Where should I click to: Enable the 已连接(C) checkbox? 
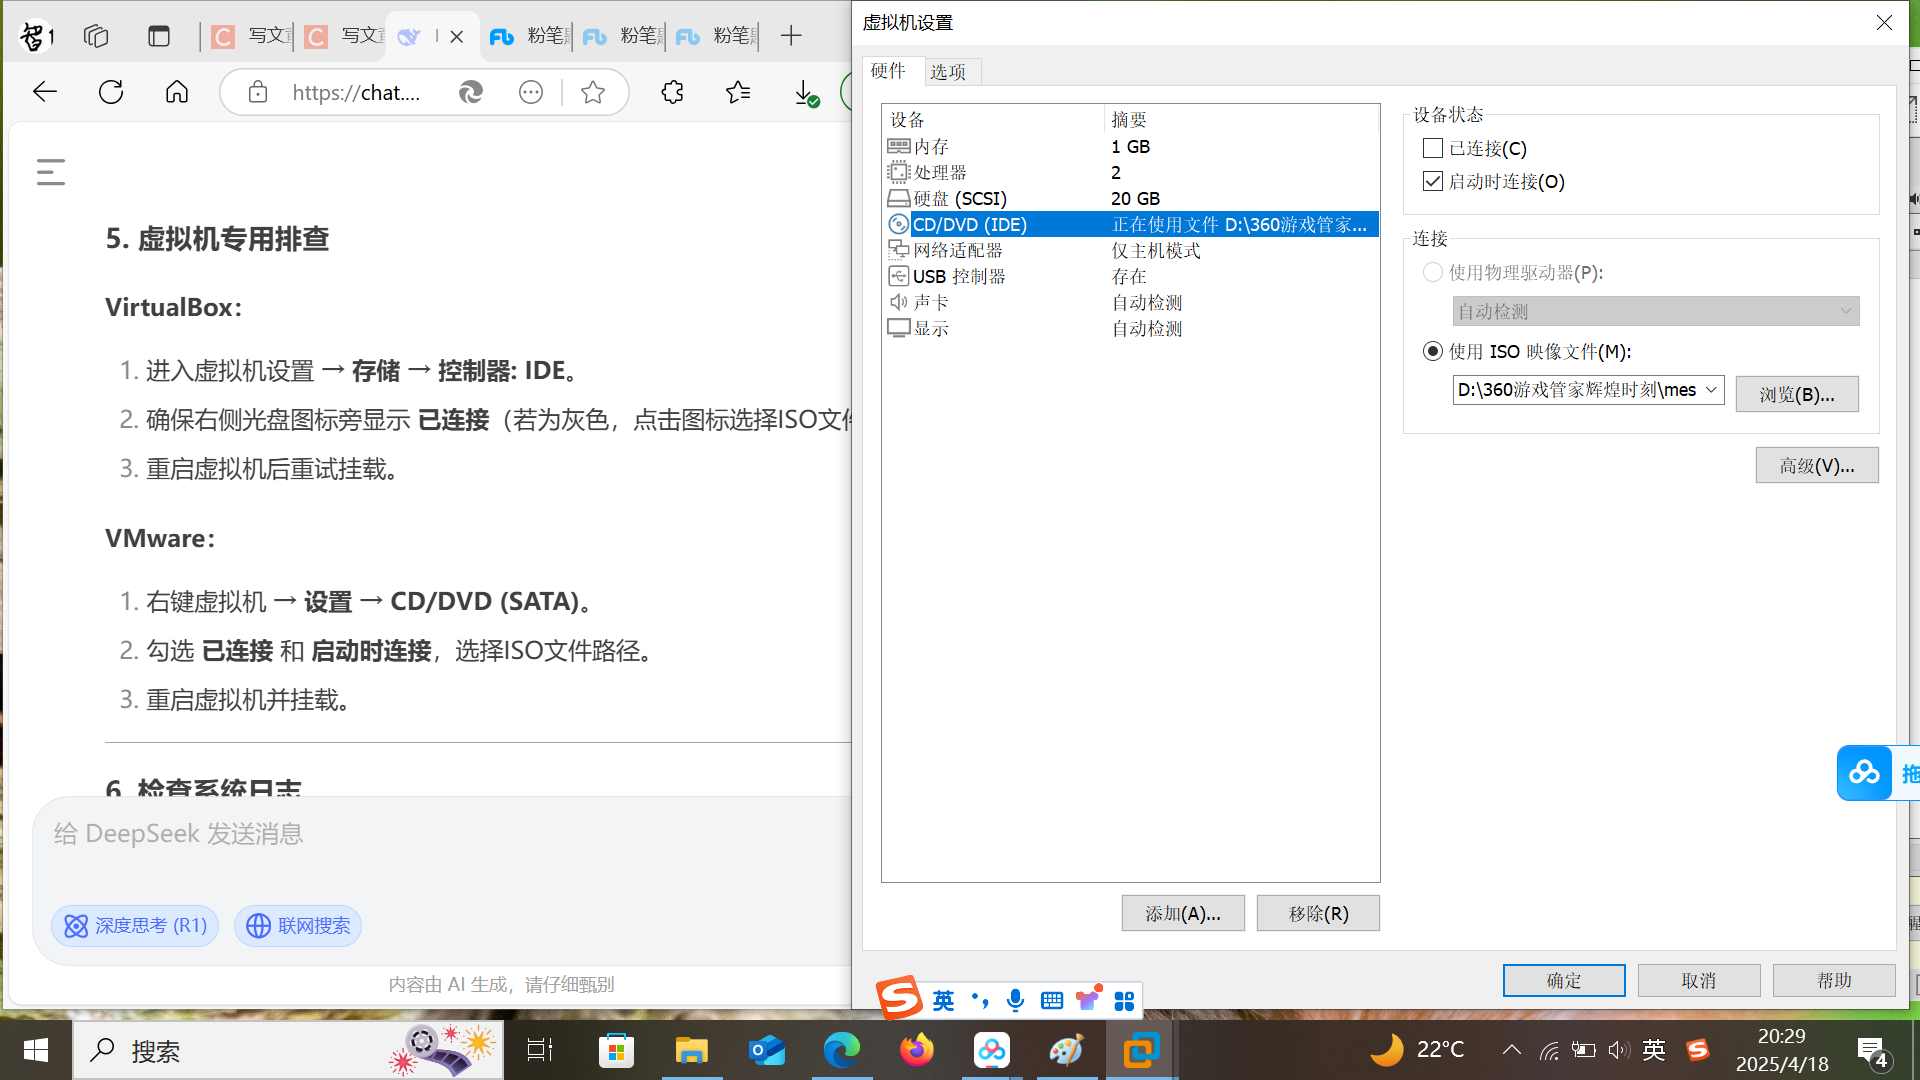1432,148
